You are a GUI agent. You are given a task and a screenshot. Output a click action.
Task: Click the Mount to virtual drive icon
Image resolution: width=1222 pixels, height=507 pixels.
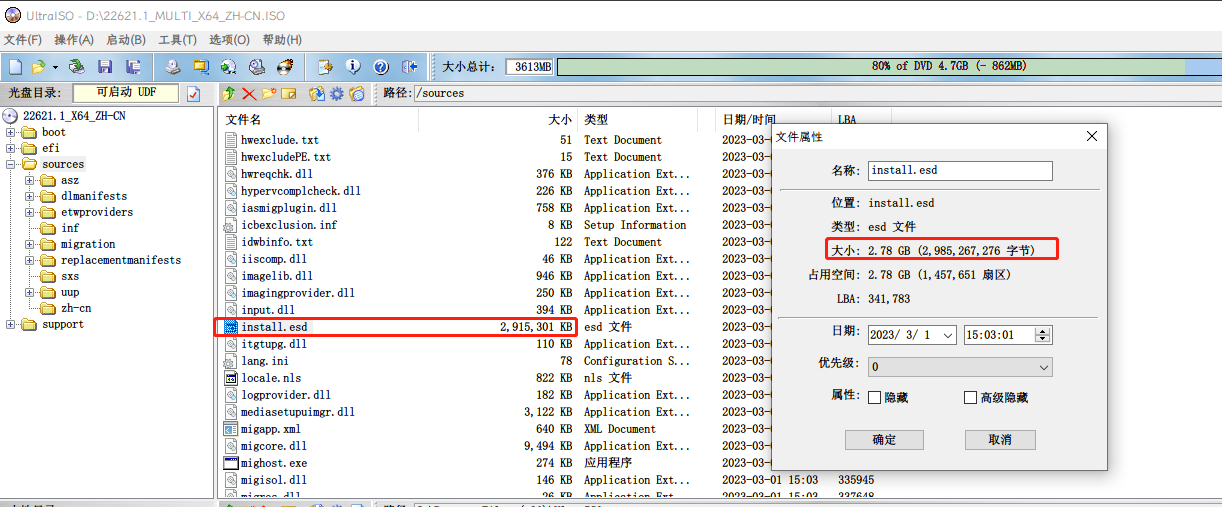[257, 67]
